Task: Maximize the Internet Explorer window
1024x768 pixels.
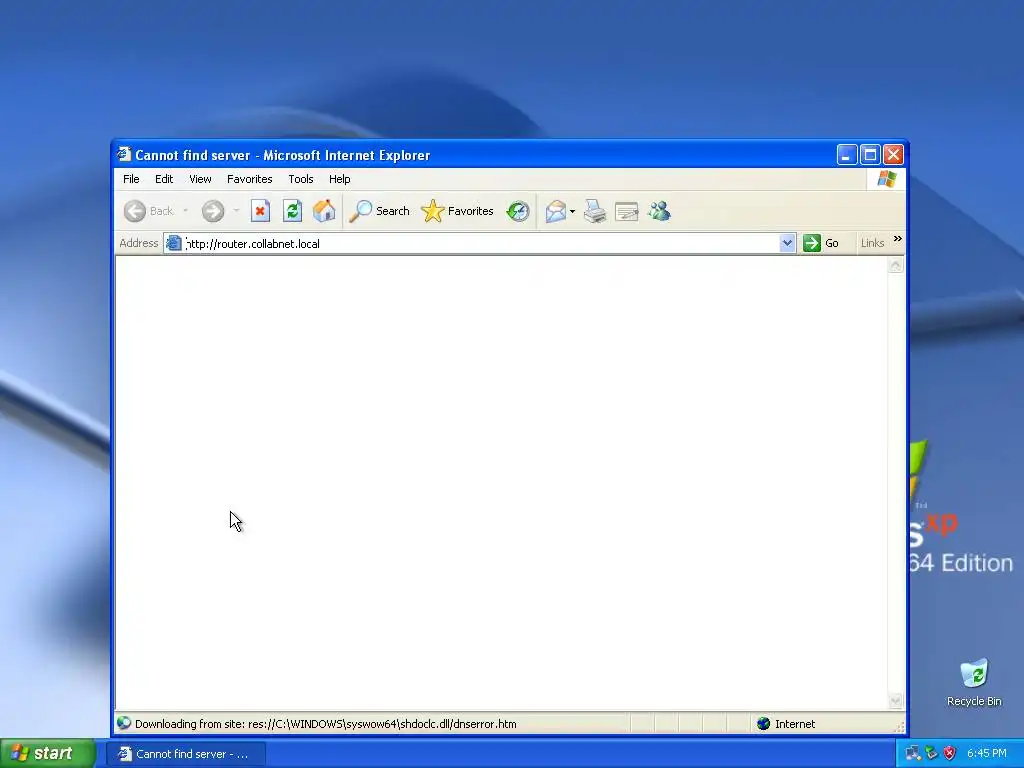Action: [870, 155]
